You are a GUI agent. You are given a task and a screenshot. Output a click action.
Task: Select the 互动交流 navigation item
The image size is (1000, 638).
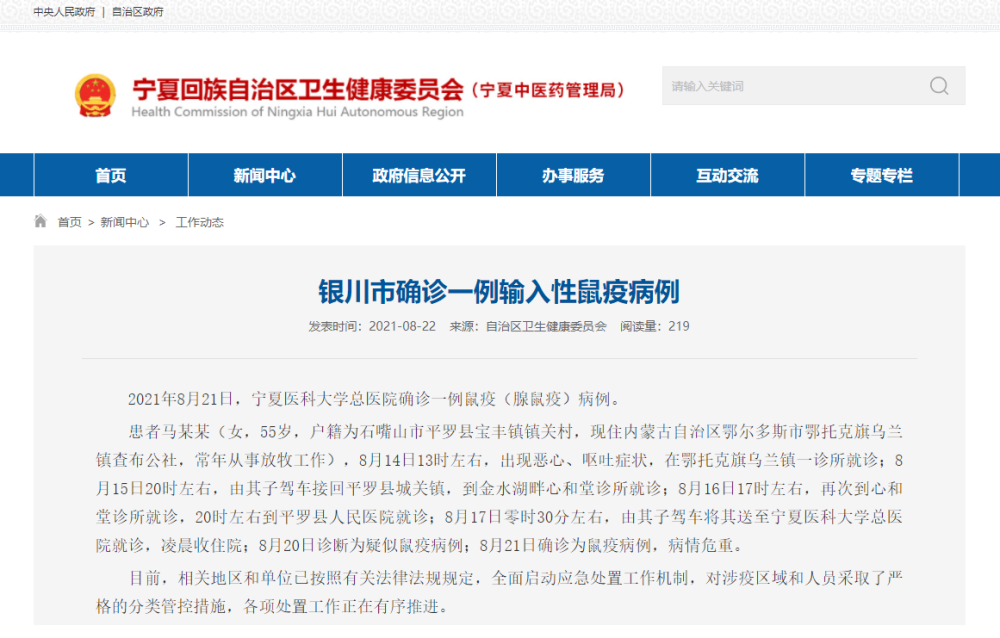(x=727, y=176)
